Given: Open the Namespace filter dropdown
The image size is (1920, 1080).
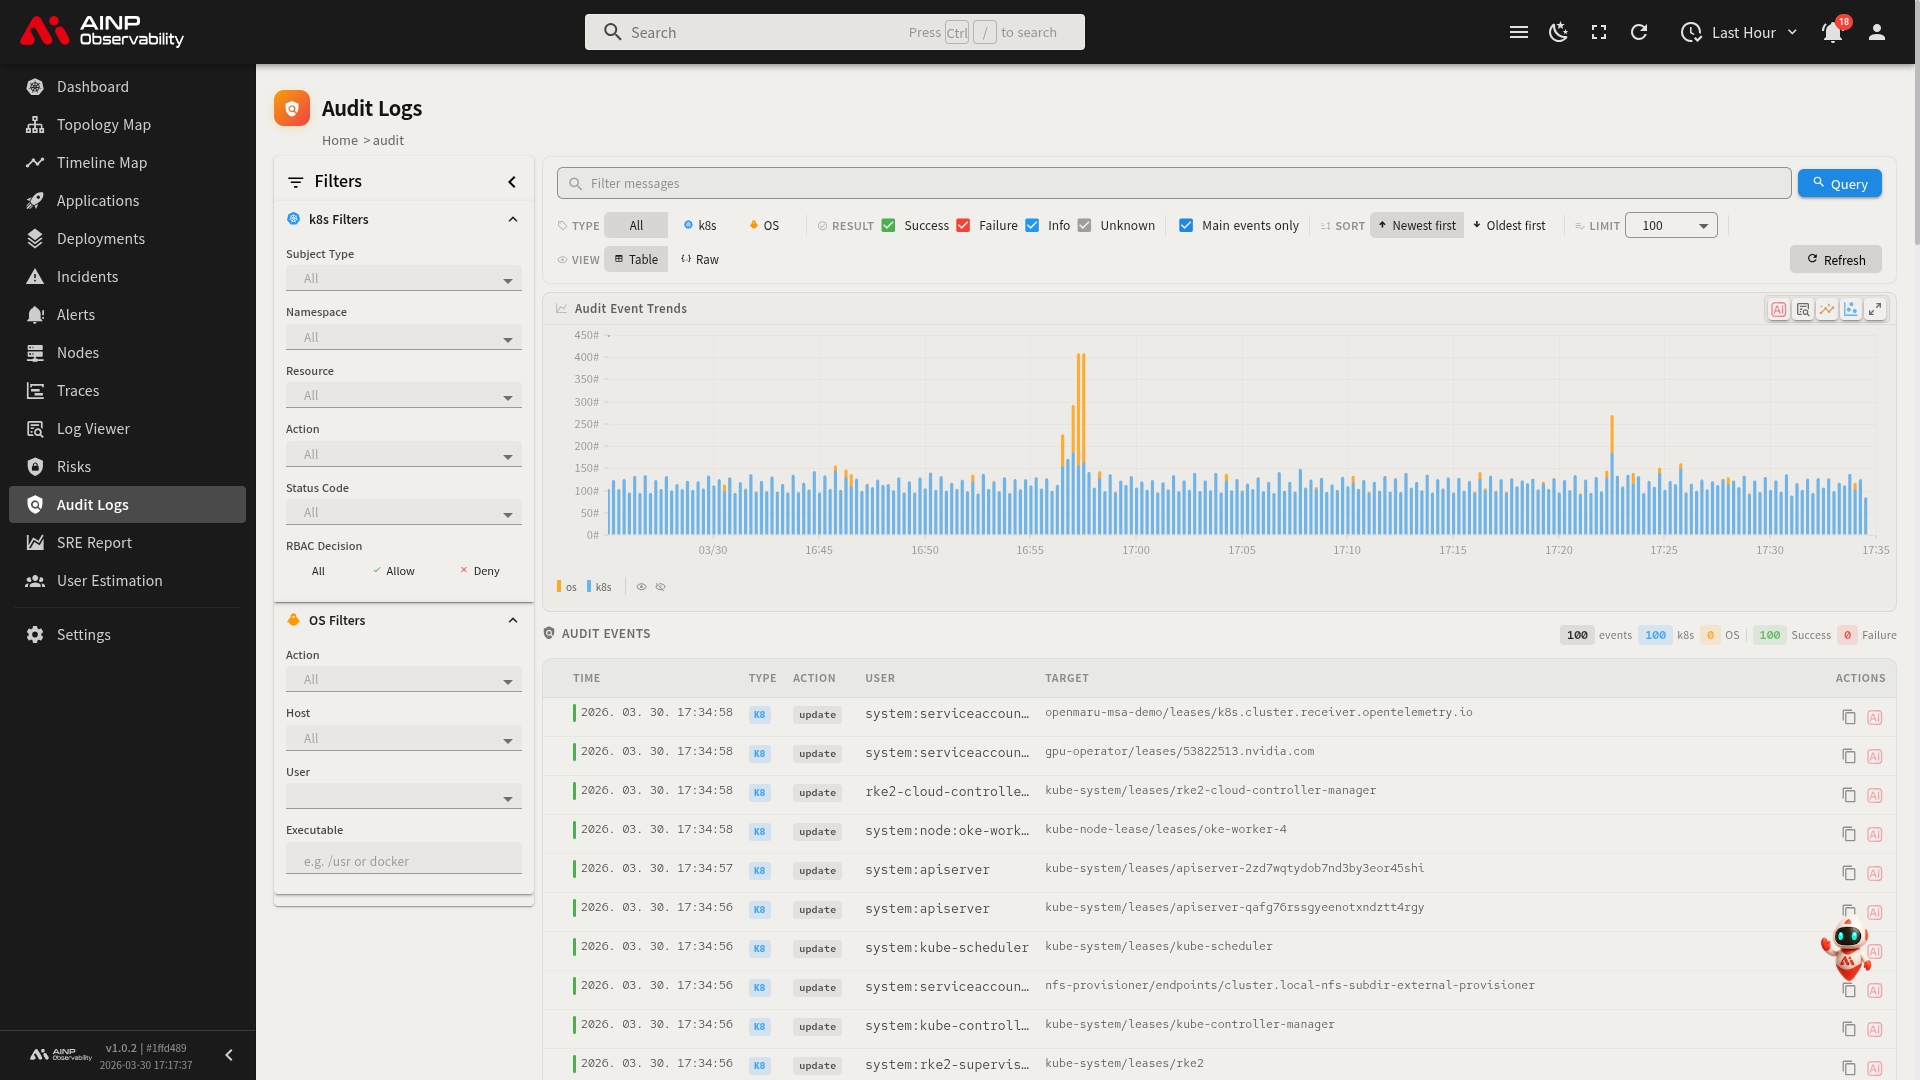Looking at the screenshot, I should (404, 338).
